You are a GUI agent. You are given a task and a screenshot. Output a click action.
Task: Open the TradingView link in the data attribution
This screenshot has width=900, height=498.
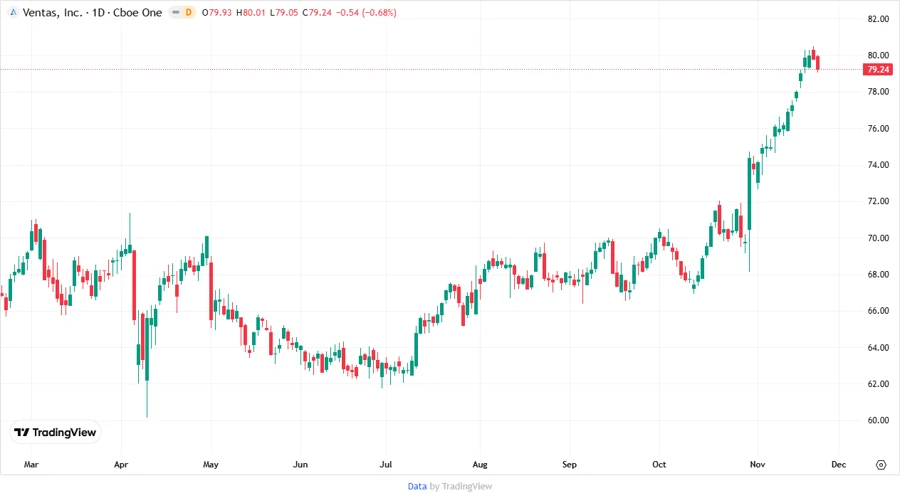pos(467,487)
